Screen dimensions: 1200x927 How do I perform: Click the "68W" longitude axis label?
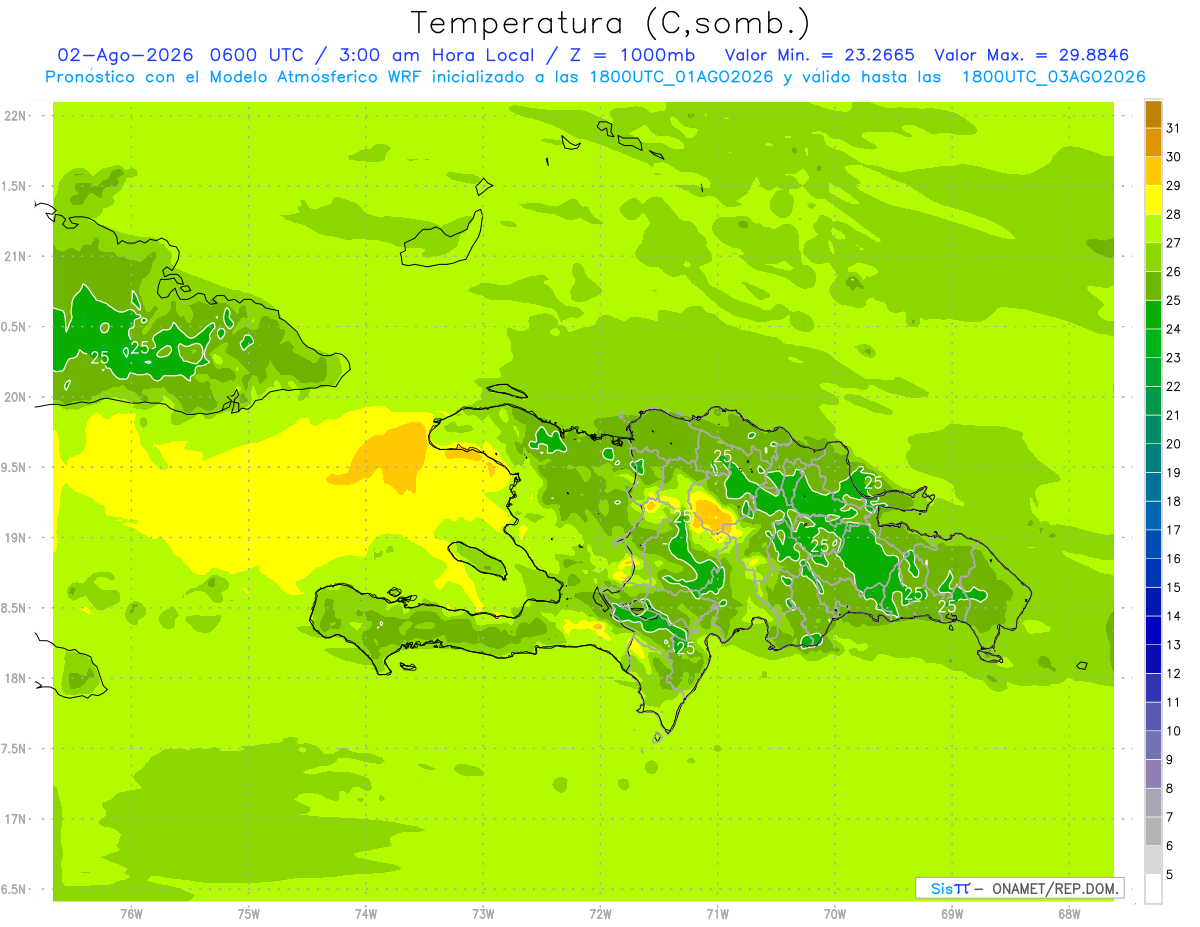(1069, 913)
